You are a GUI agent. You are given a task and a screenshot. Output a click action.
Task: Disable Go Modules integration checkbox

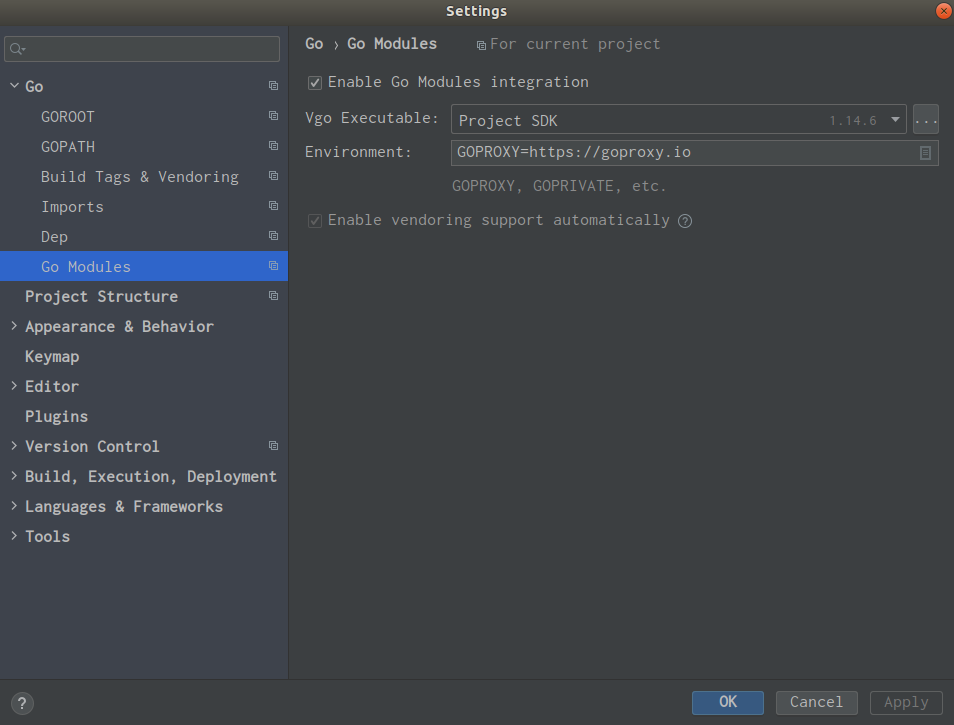(315, 83)
